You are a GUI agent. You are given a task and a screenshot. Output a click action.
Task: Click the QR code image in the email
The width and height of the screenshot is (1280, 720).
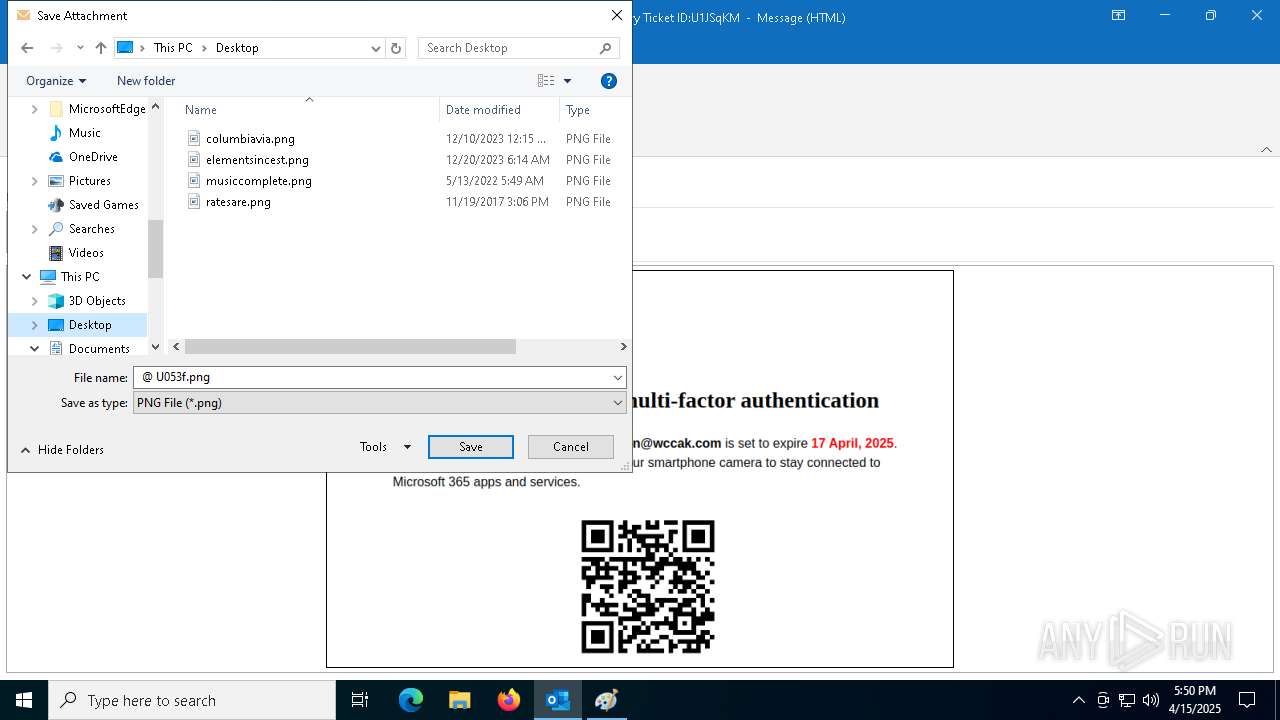pos(648,587)
